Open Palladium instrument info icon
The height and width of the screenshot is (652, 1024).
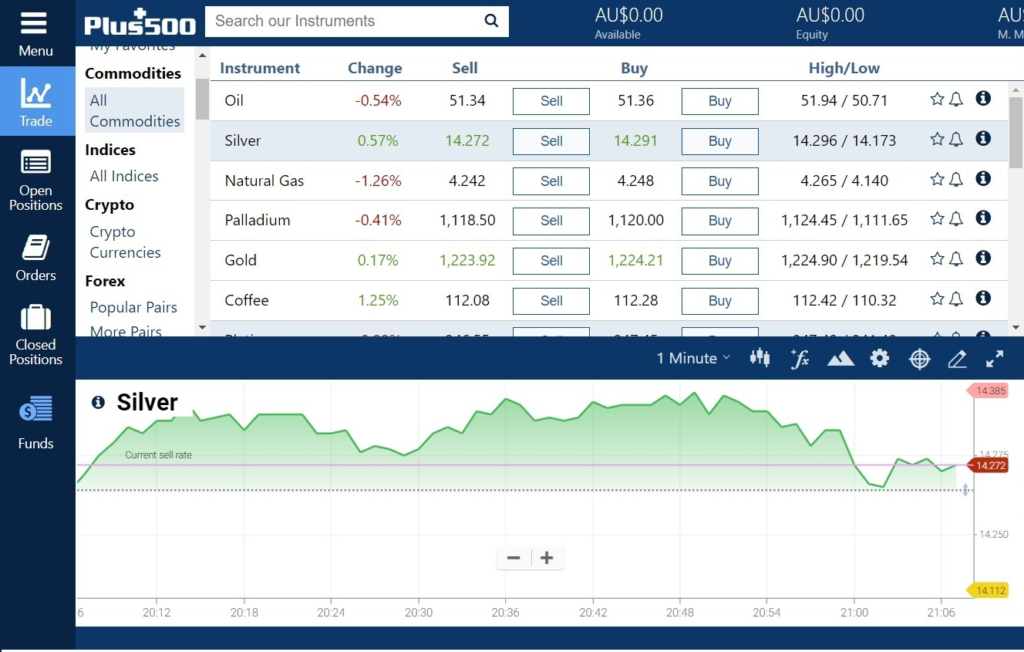pos(983,218)
